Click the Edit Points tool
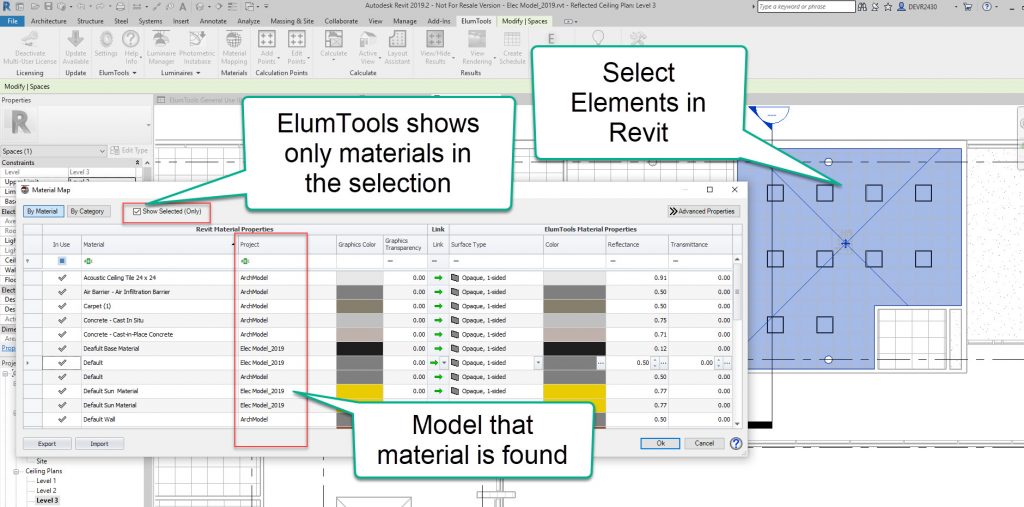The height and width of the screenshot is (507, 1024). coord(297,39)
